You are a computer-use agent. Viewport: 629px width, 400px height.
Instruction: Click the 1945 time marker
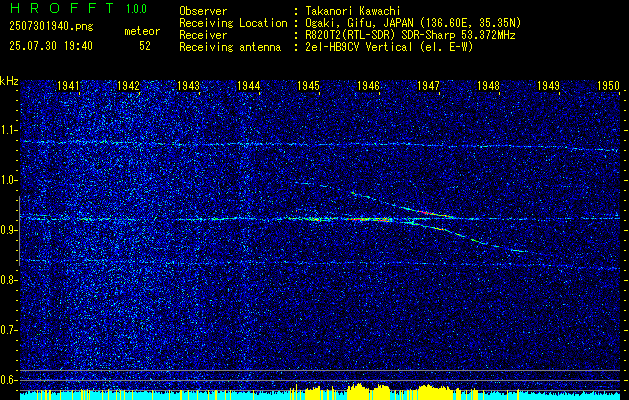(x=308, y=85)
